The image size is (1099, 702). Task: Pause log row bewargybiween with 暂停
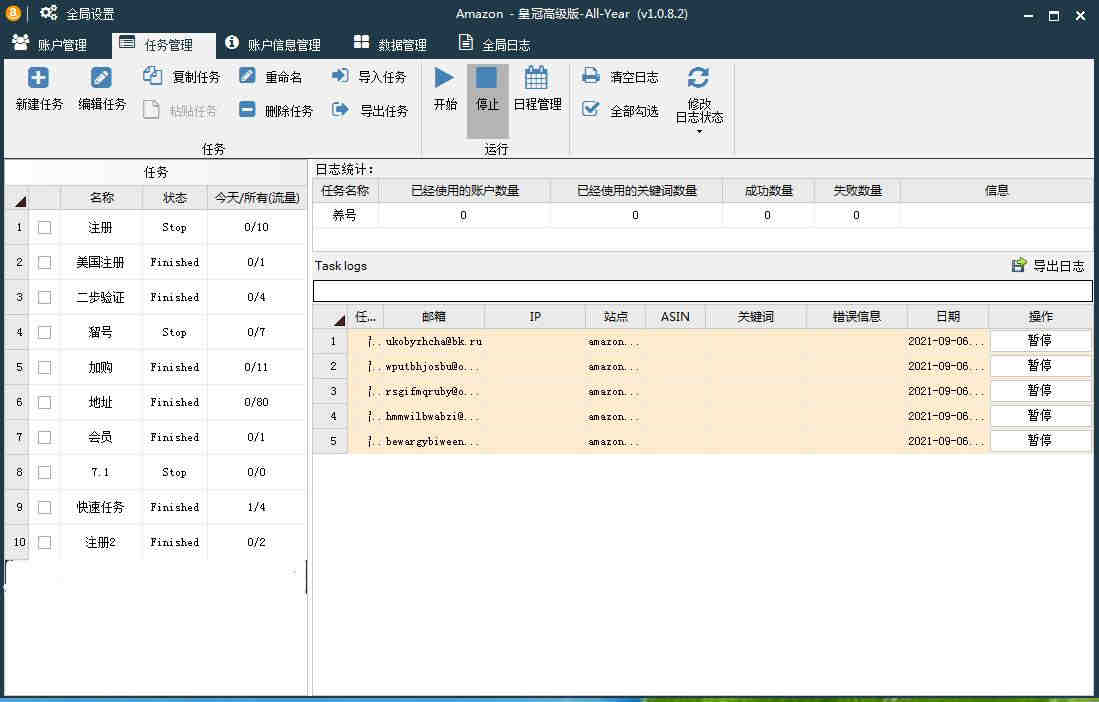pyautogui.click(x=1039, y=441)
